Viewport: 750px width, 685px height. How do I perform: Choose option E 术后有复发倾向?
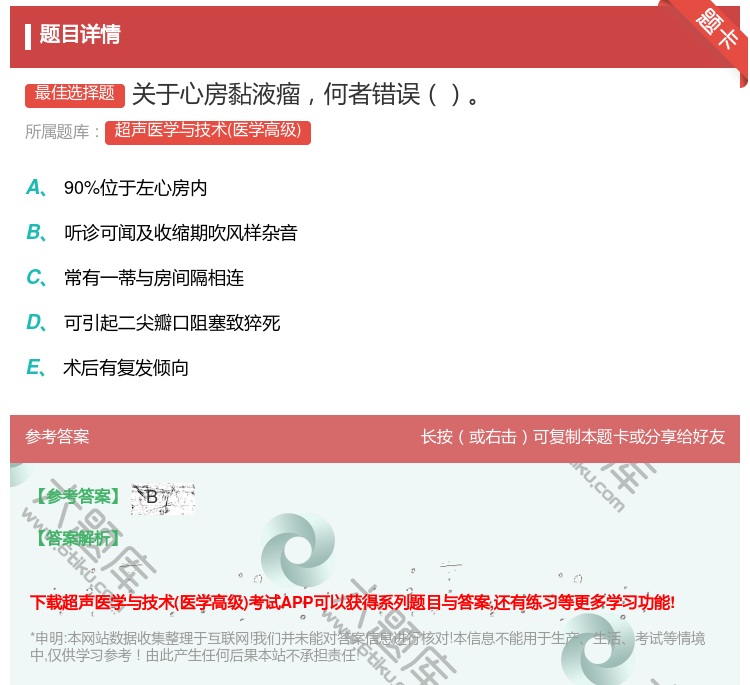[x=107, y=368]
